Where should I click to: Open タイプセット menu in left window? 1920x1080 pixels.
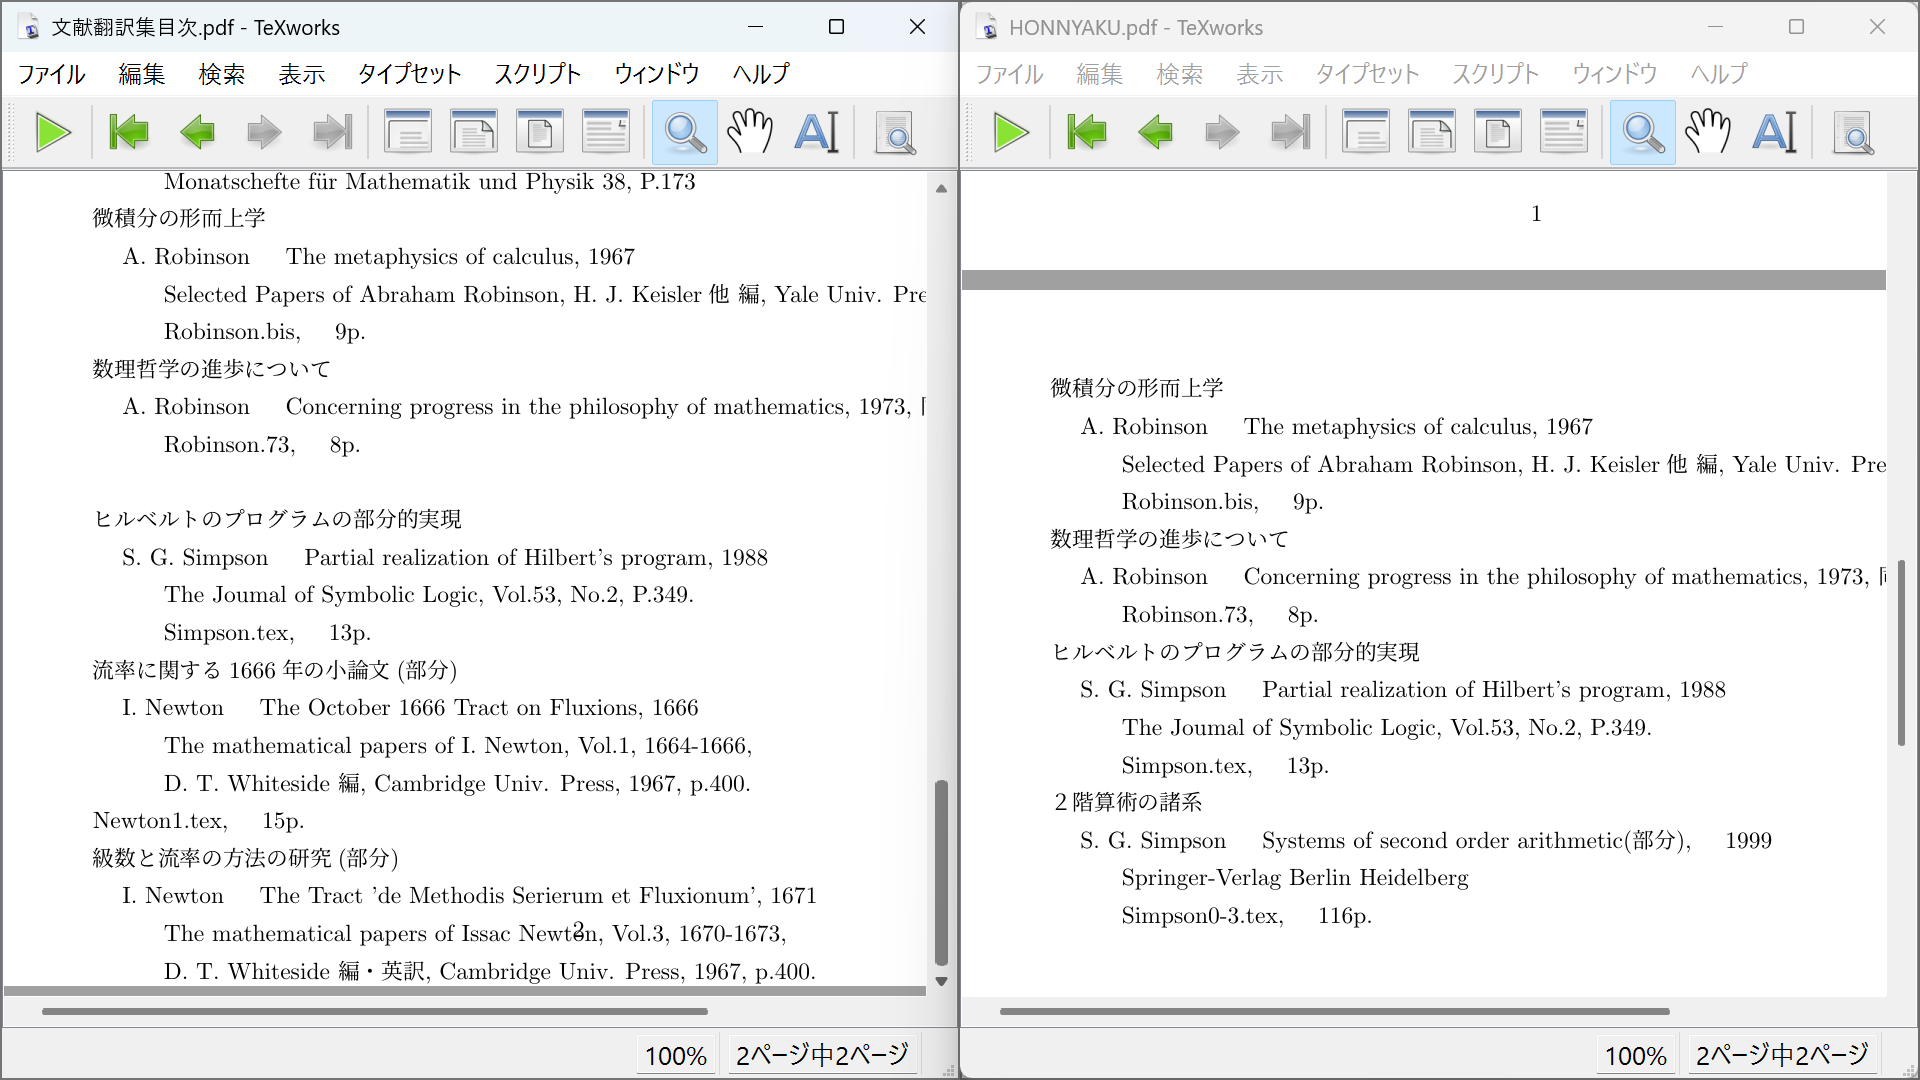pos(409,74)
